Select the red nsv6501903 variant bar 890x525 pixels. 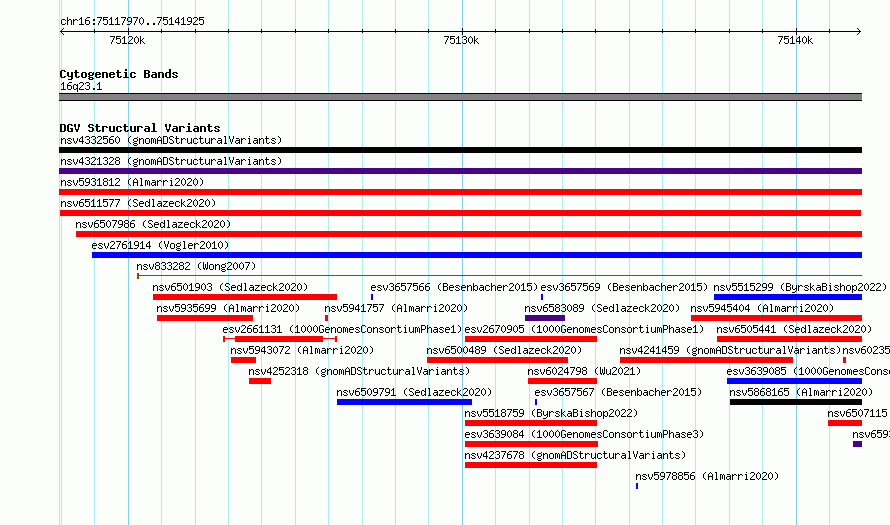[x=245, y=297]
